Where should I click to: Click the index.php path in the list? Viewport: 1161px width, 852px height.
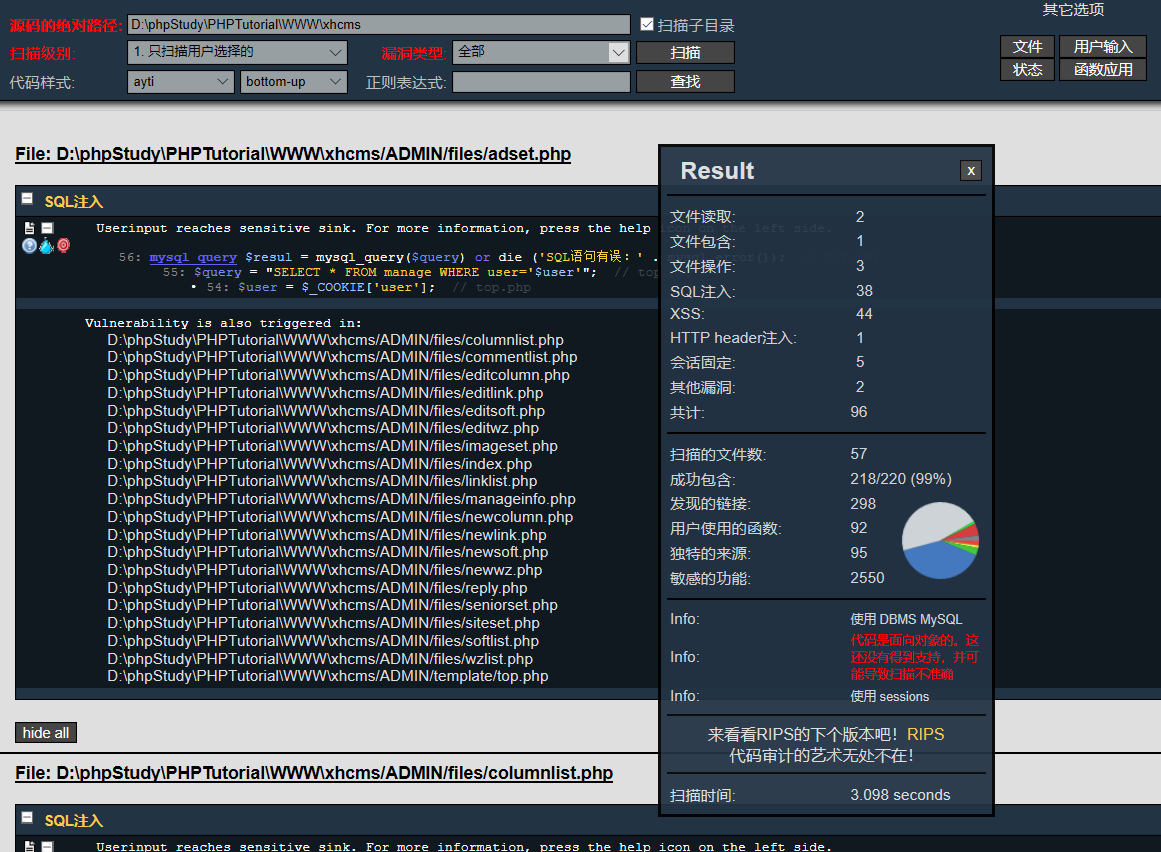319,464
